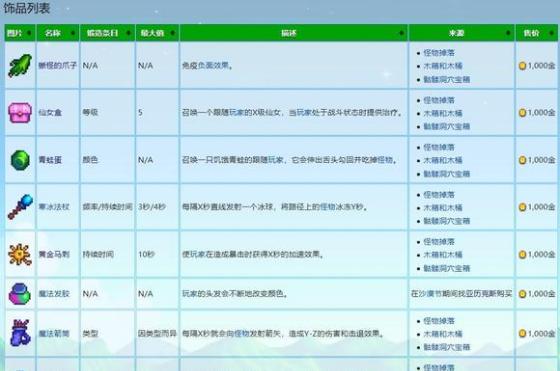Click the pink 仙女盒 fairy box image

[x=20, y=112]
